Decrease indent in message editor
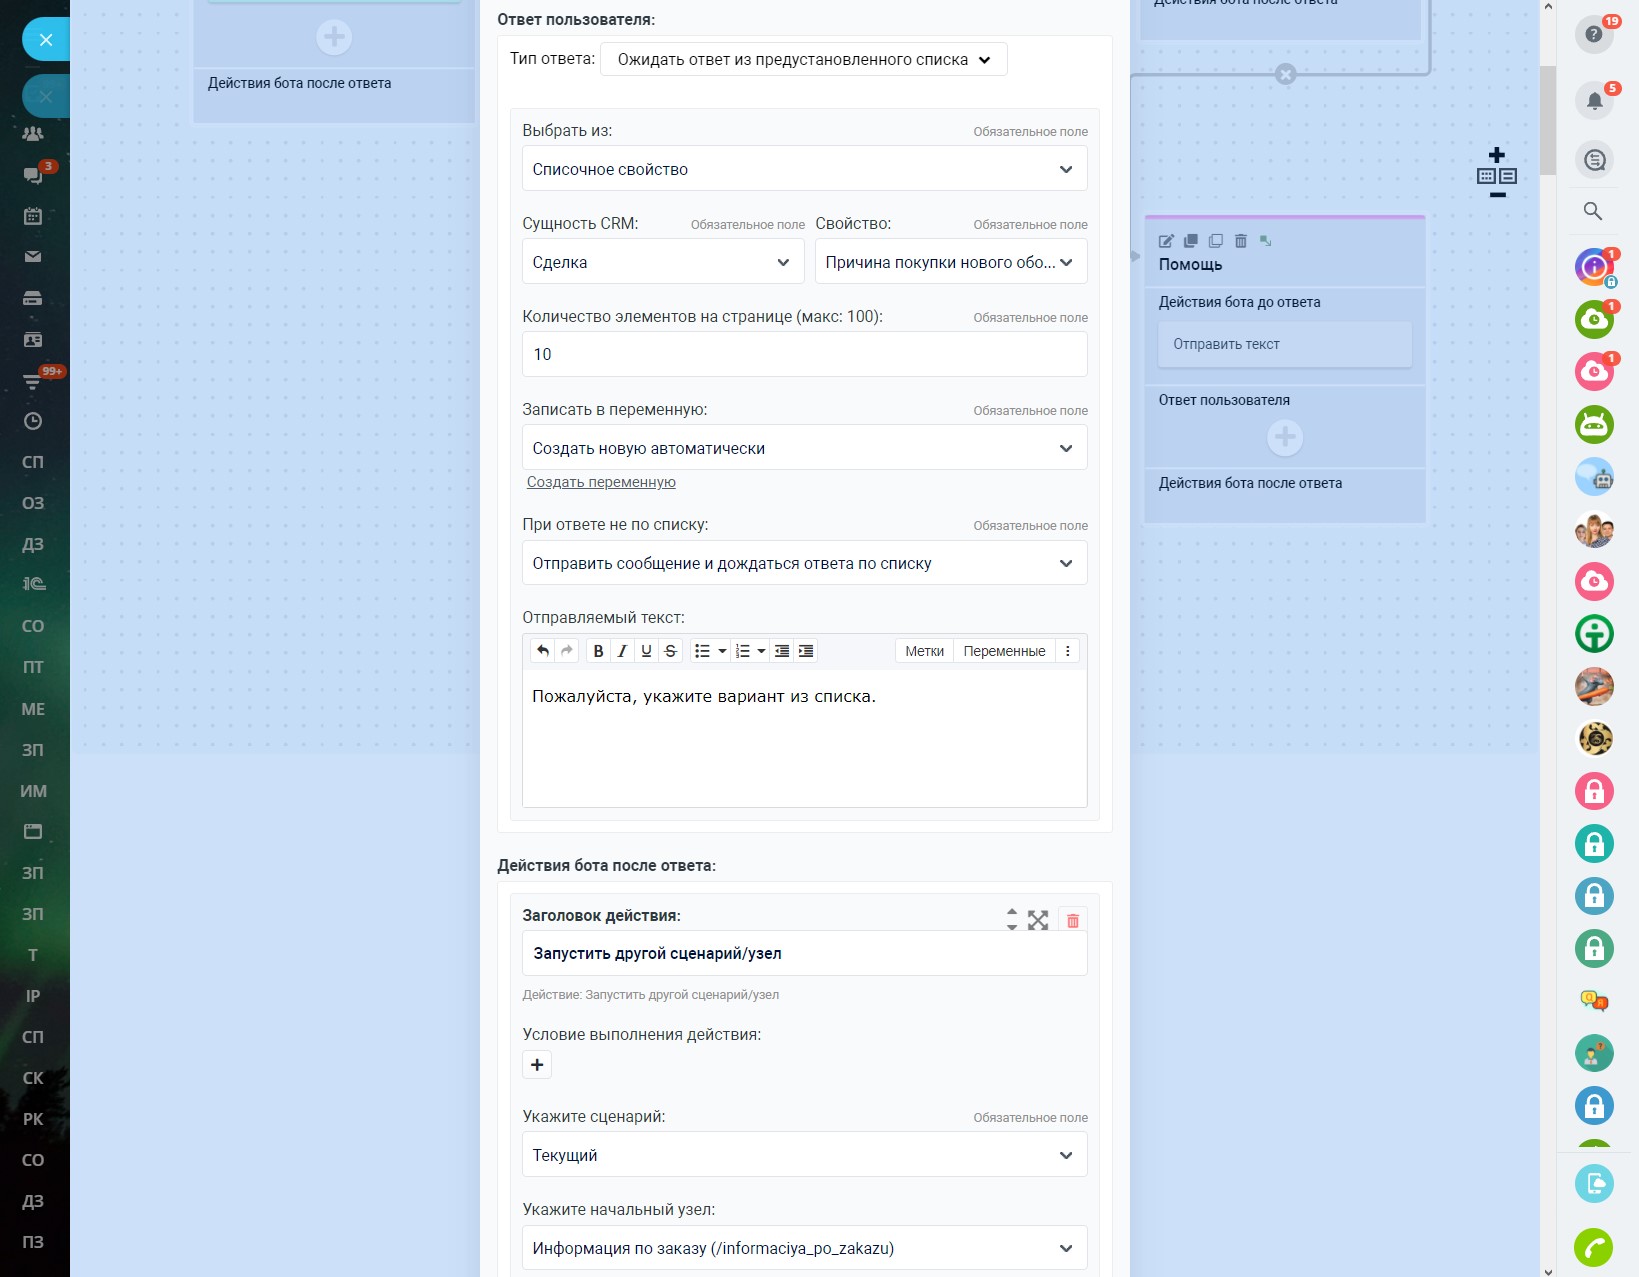The height and width of the screenshot is (1277, 1639). coord(782,651)
